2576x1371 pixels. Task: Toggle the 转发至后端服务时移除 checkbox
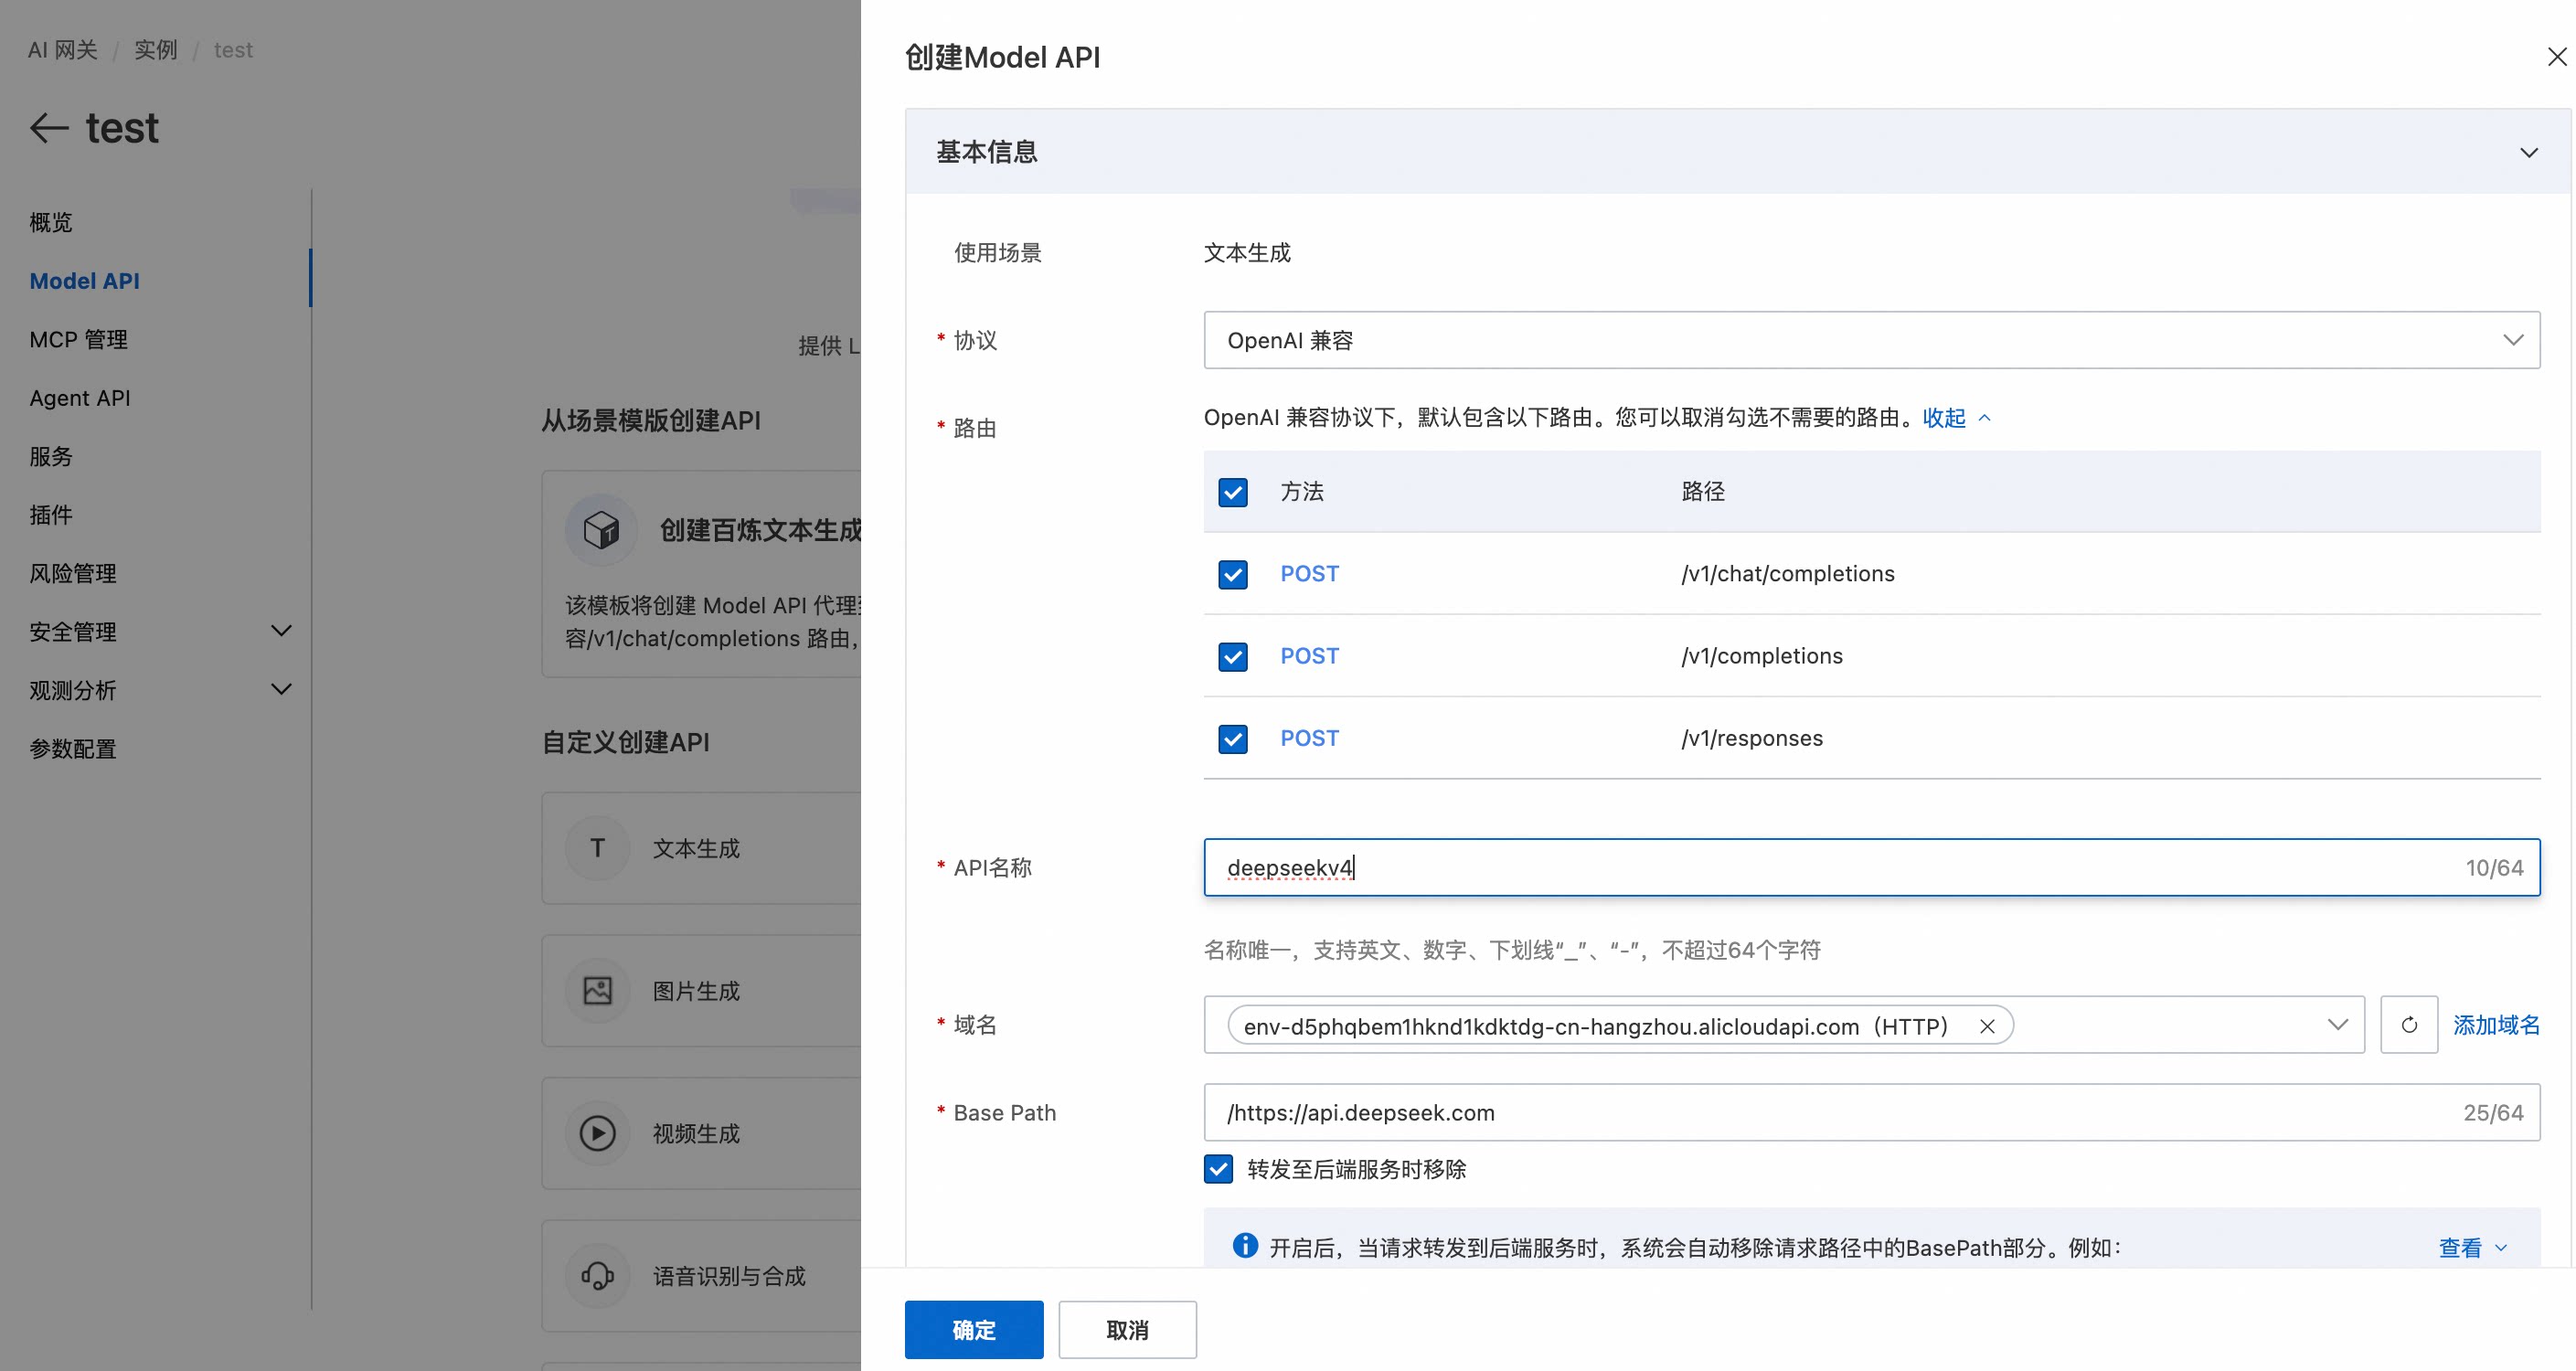coord(1218,1169)
